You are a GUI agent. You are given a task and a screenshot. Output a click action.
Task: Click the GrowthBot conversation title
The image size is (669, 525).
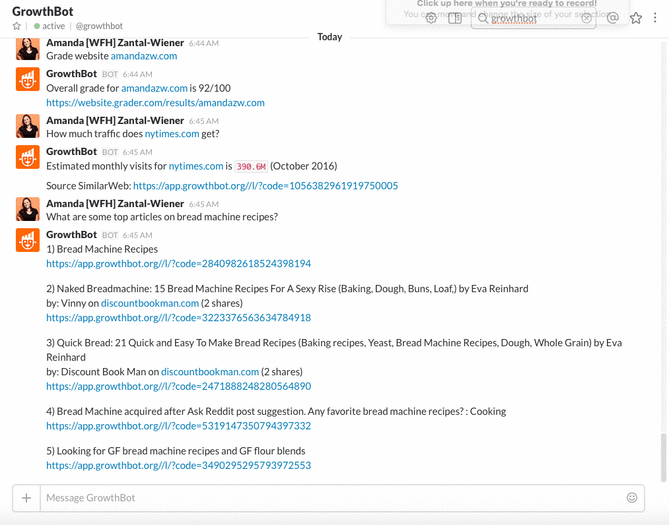coord(43,11)
